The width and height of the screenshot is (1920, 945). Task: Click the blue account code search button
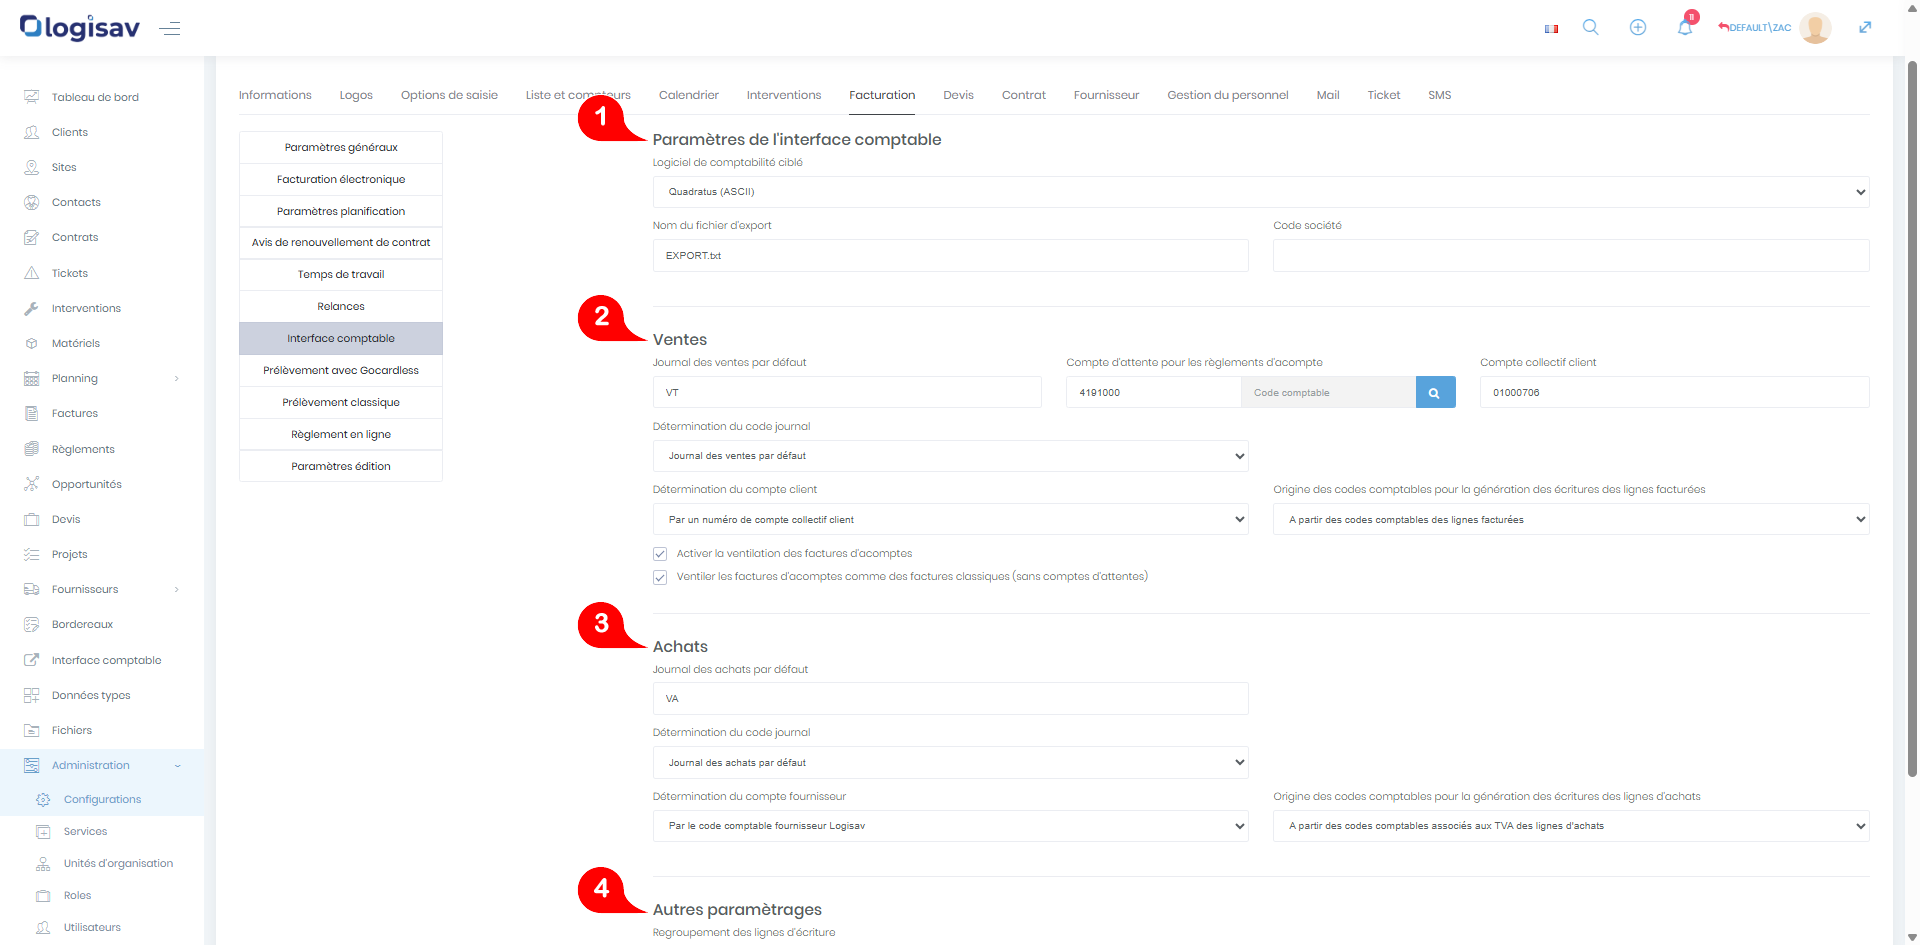(x=1435, y=393)
